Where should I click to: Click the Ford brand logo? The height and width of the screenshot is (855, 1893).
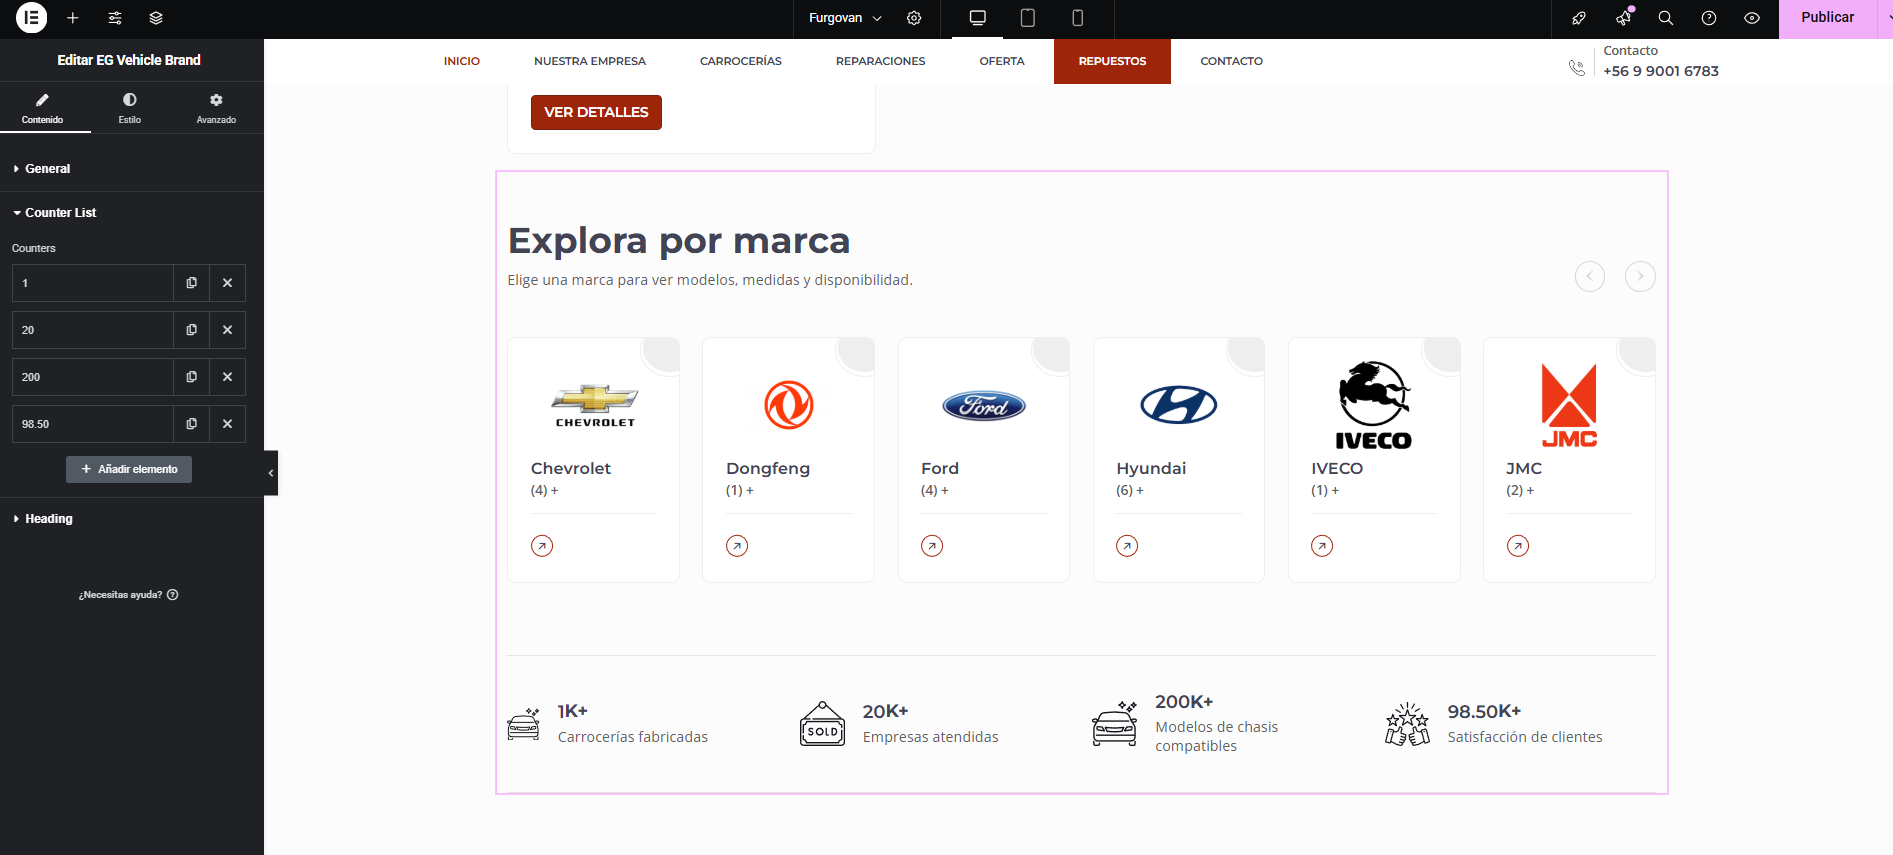984,405
